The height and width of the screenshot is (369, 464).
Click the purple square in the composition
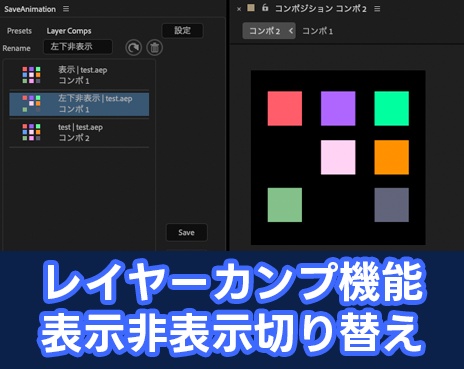pos(338,108)
